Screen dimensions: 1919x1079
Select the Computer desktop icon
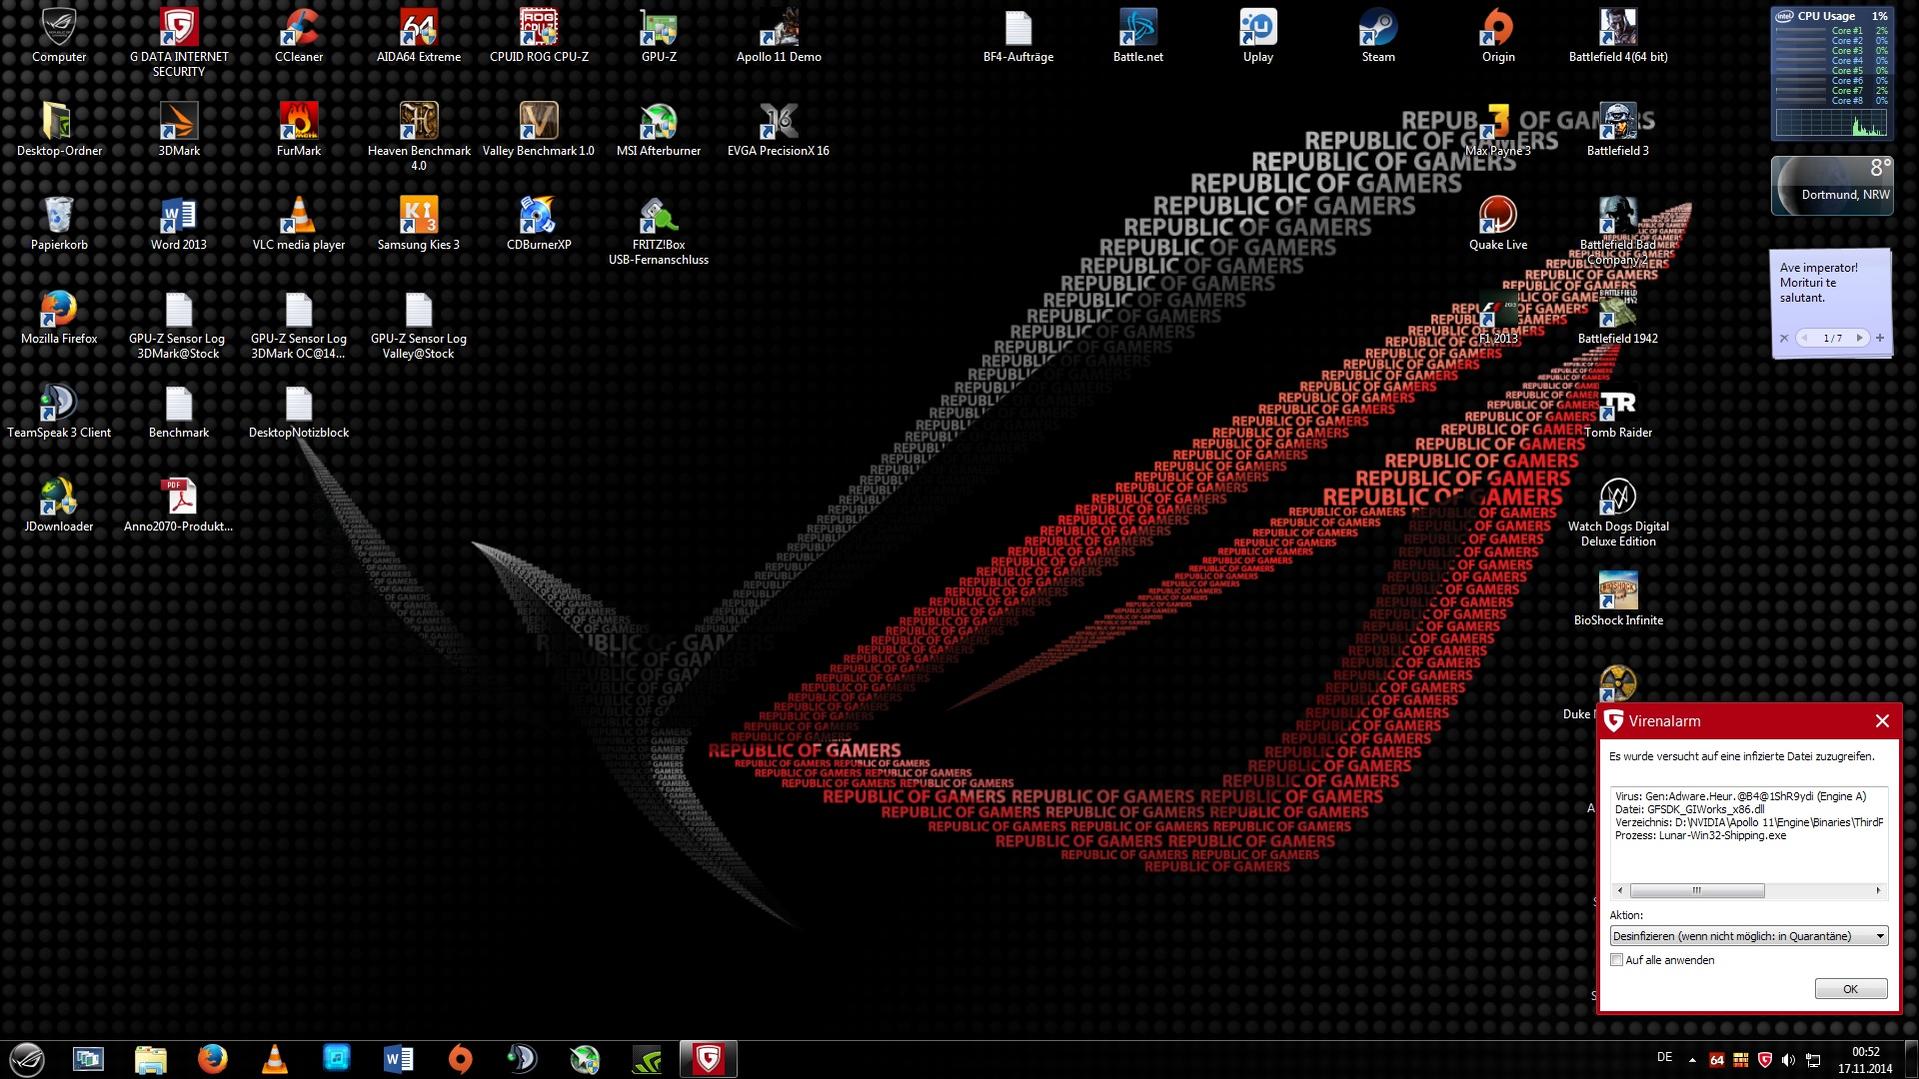(59, 36)
